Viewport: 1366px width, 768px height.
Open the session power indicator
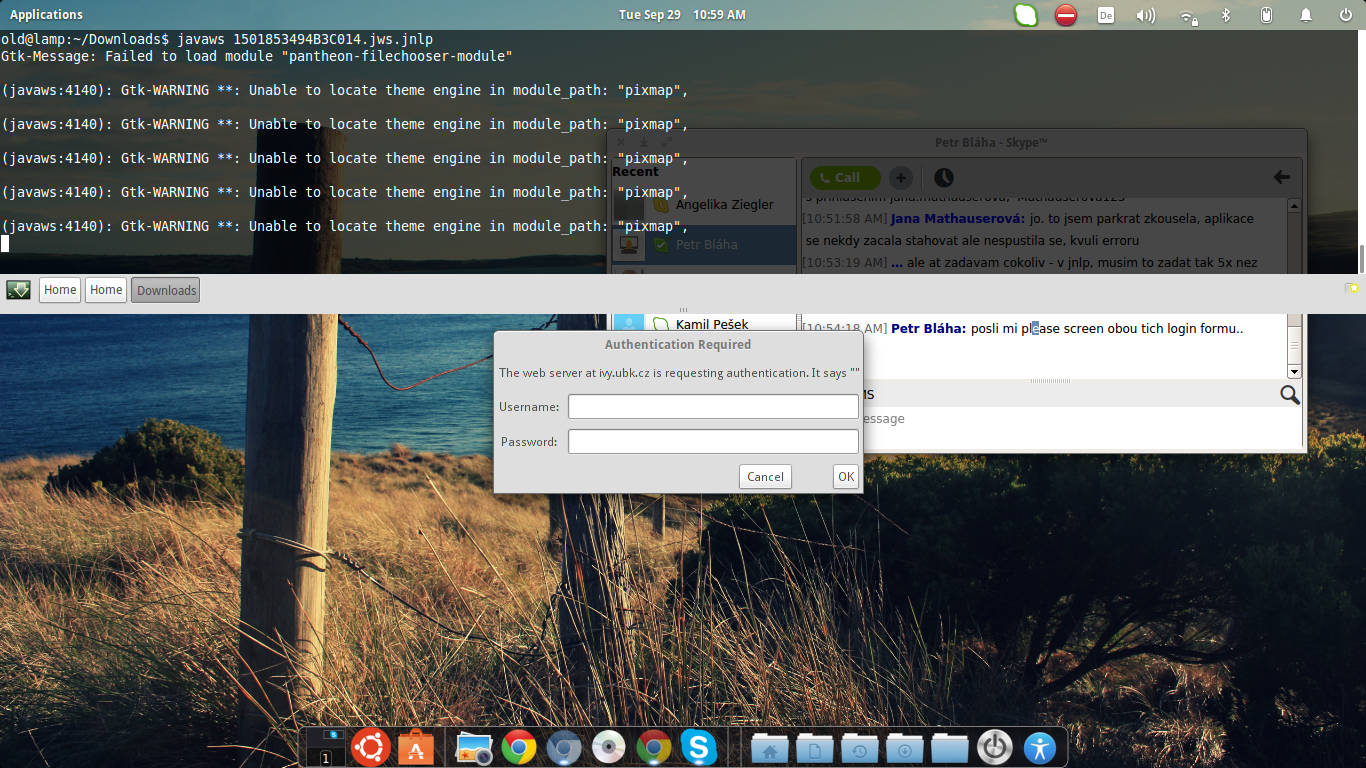1346,15
